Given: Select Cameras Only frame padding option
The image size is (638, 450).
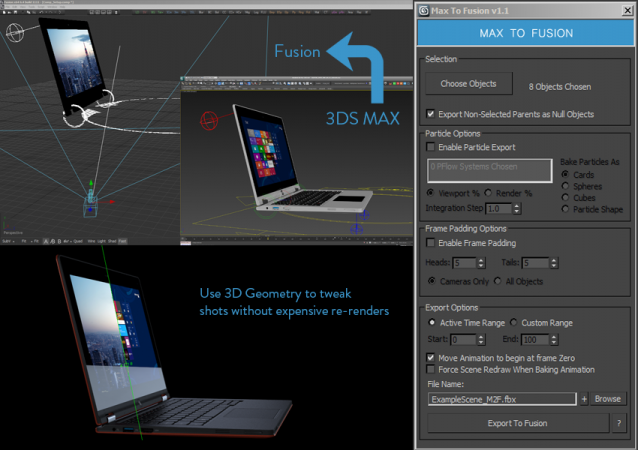Looking at the screenshot, I should coord(432,281).
